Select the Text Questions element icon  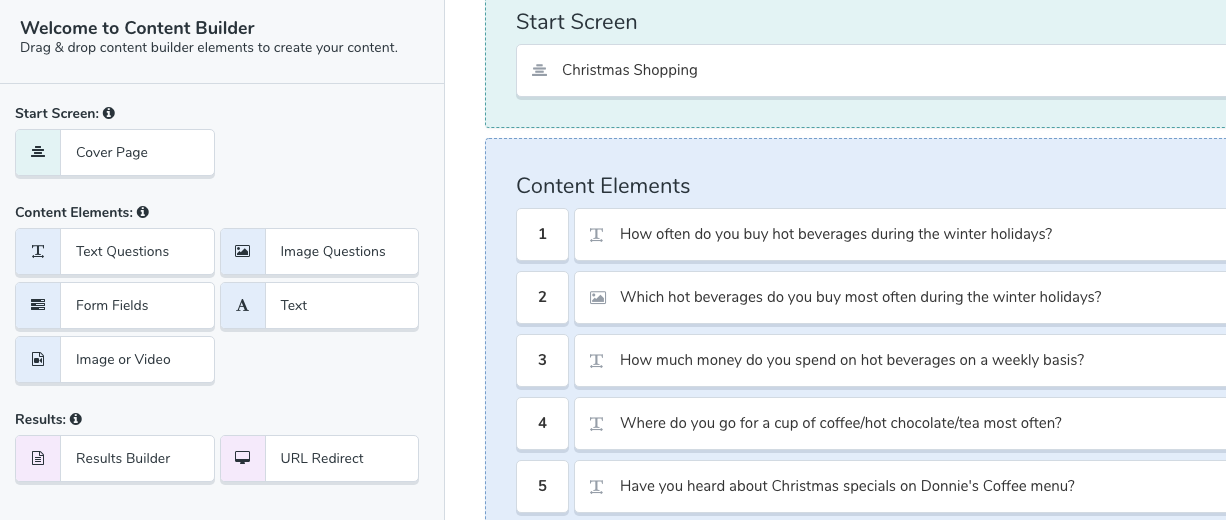click(38, 251)
